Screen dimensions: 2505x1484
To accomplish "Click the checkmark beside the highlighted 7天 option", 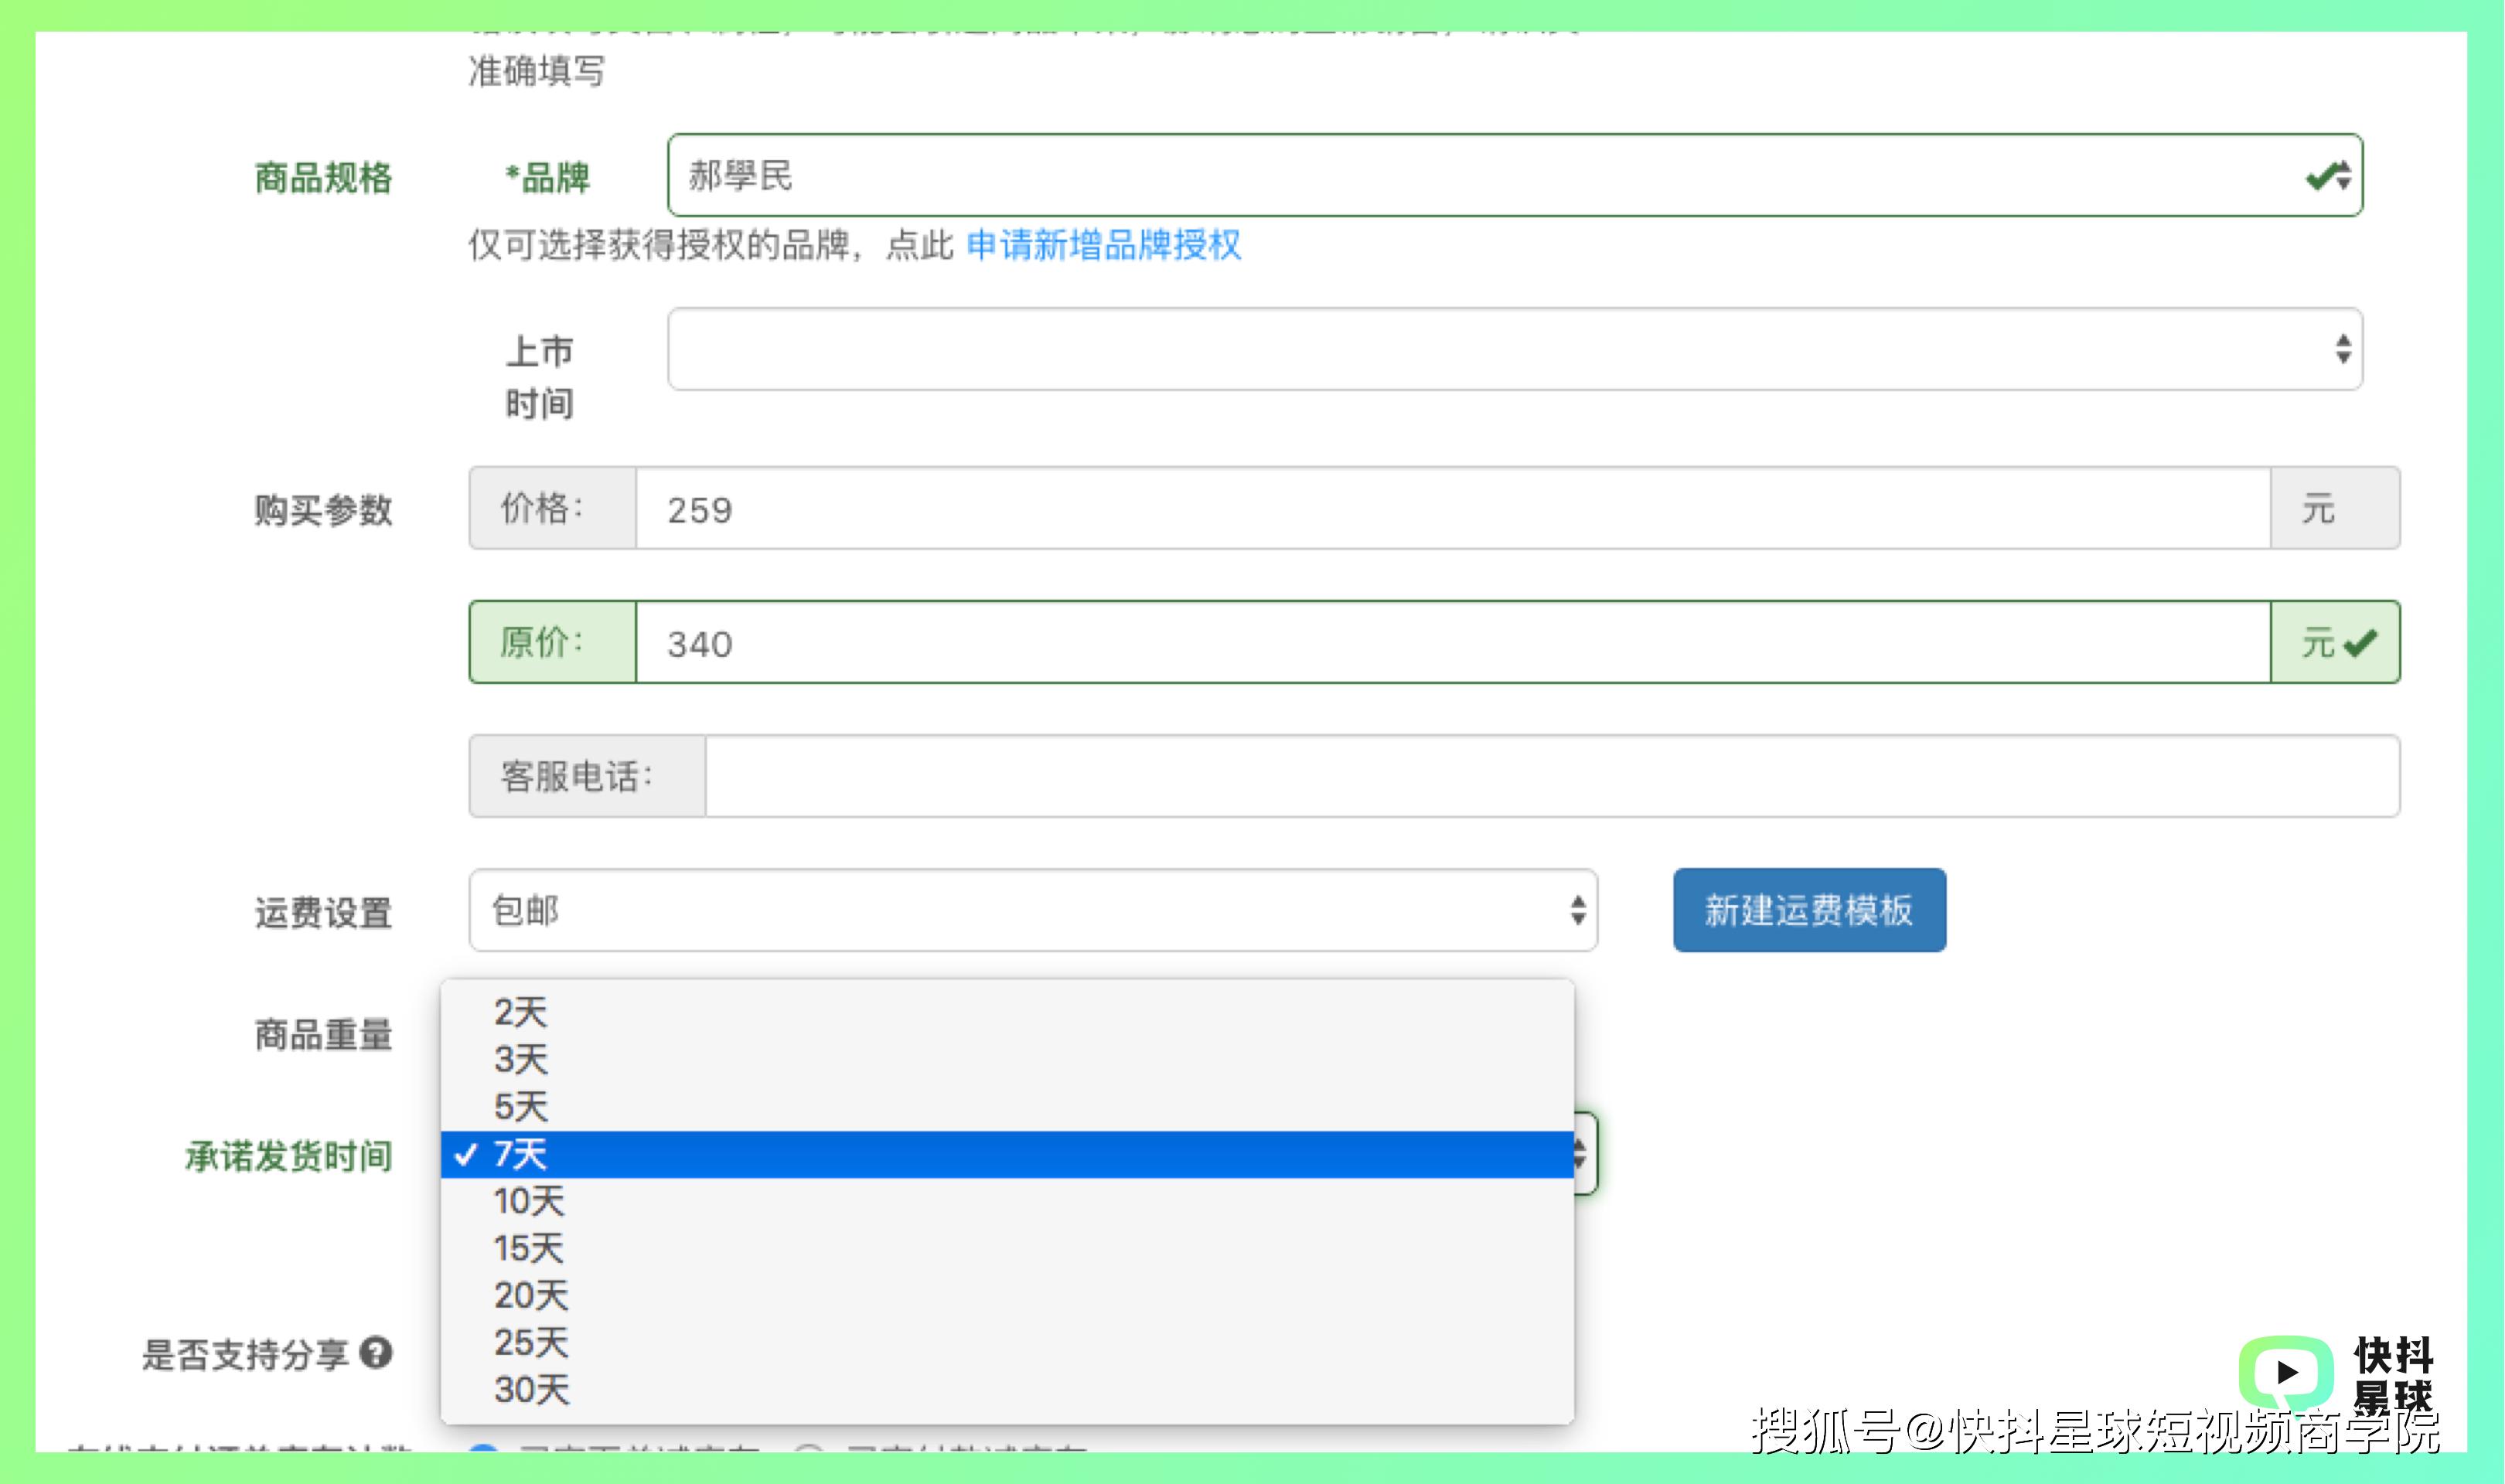I will tap(467, 1155).
